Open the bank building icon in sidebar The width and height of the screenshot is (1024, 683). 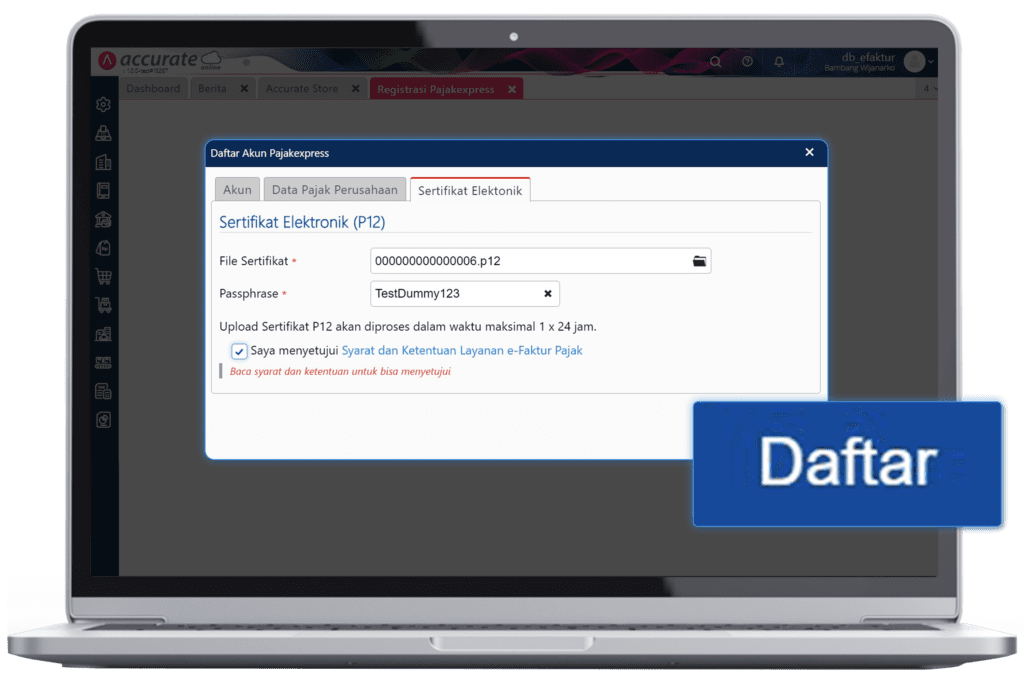pos(103,219)
